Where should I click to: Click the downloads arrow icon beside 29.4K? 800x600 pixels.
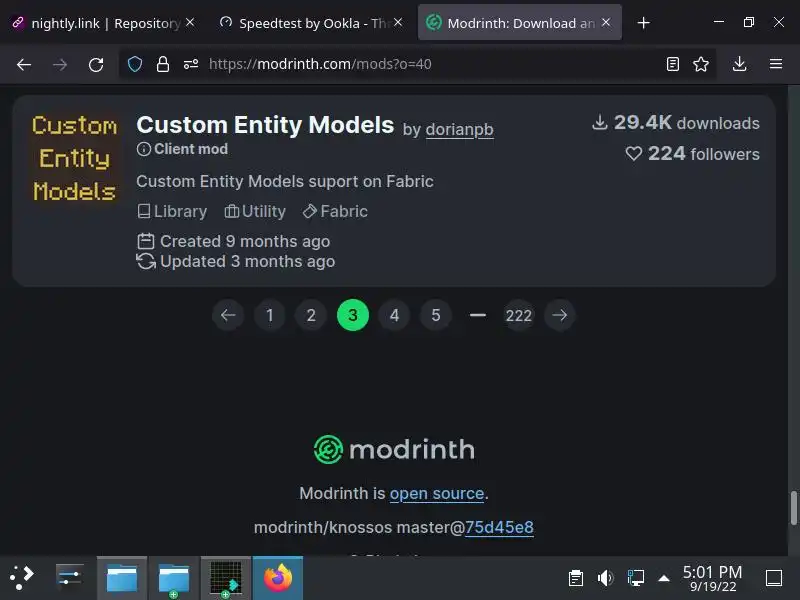click(x=599, y=123)
